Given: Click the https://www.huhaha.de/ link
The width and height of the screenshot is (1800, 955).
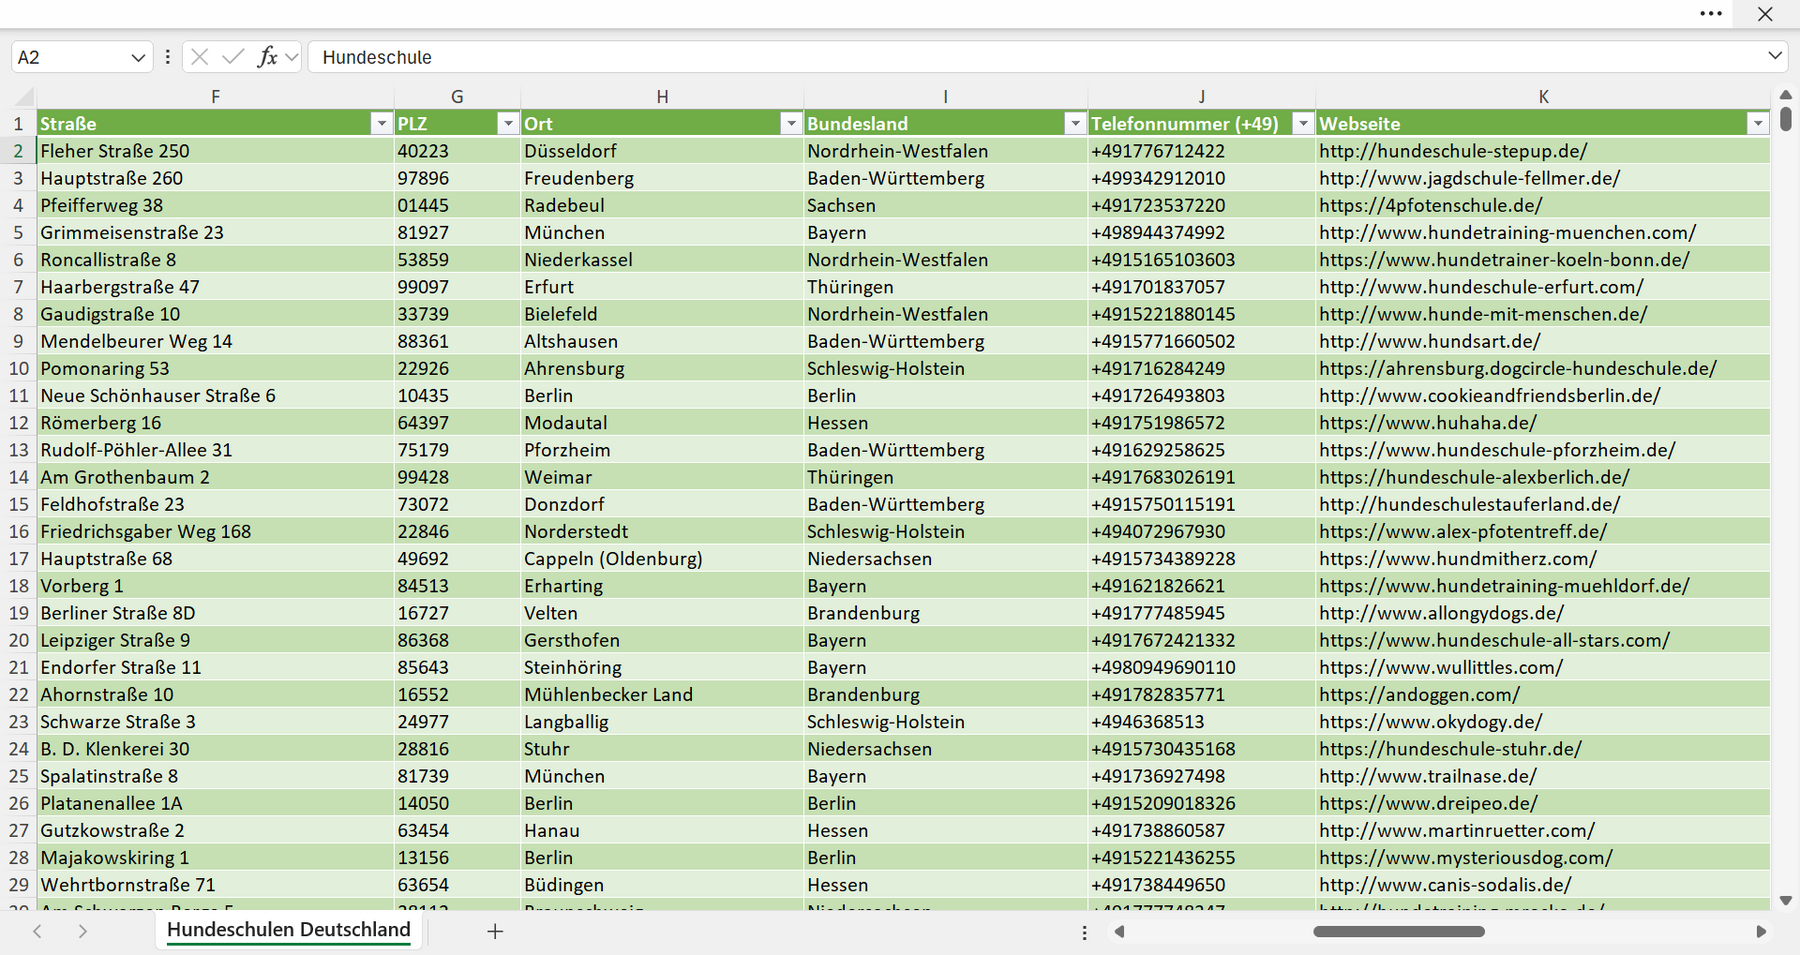Looking at the screenshot, I should (x=1427, y=423).
